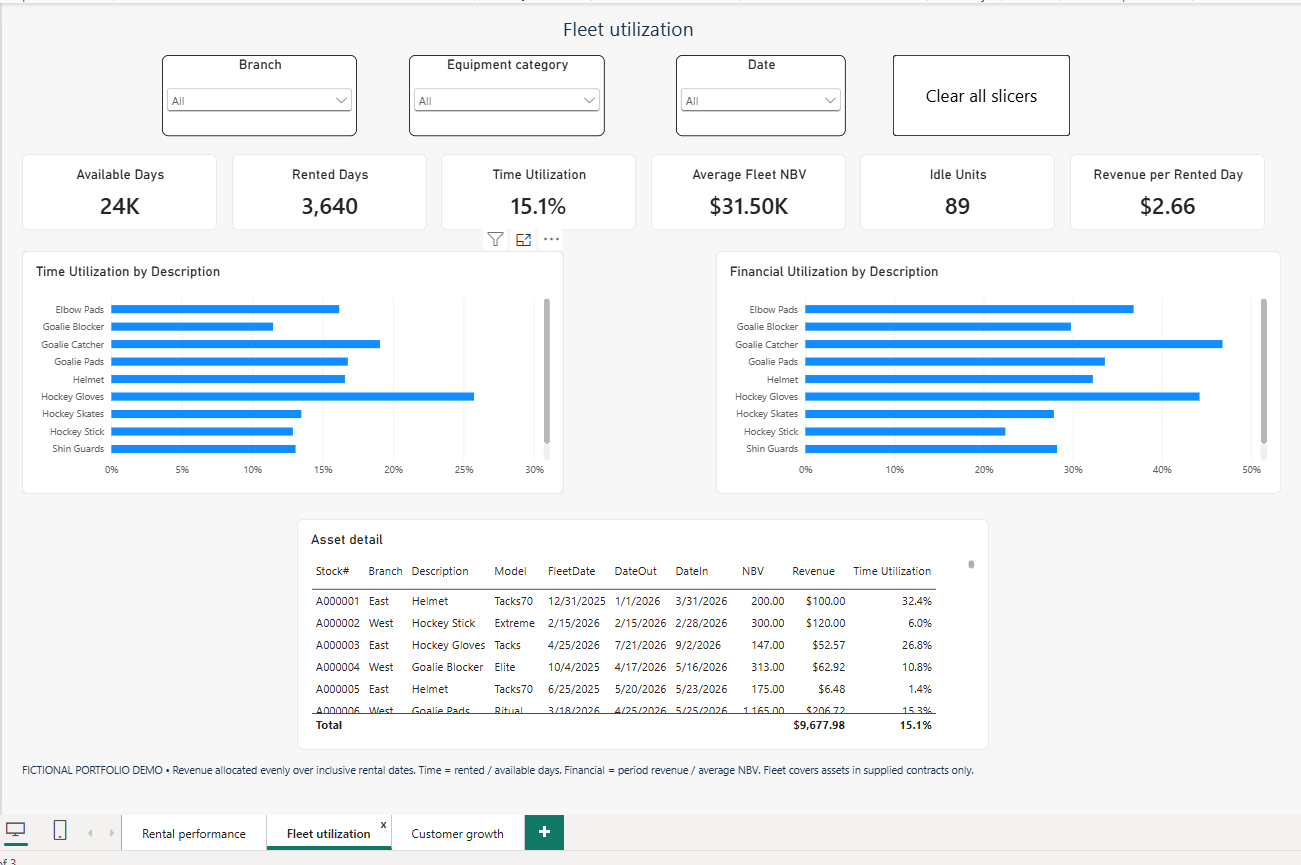Click Asset detail table title
The image size is (1301, 865).
(x=347, y=539)
